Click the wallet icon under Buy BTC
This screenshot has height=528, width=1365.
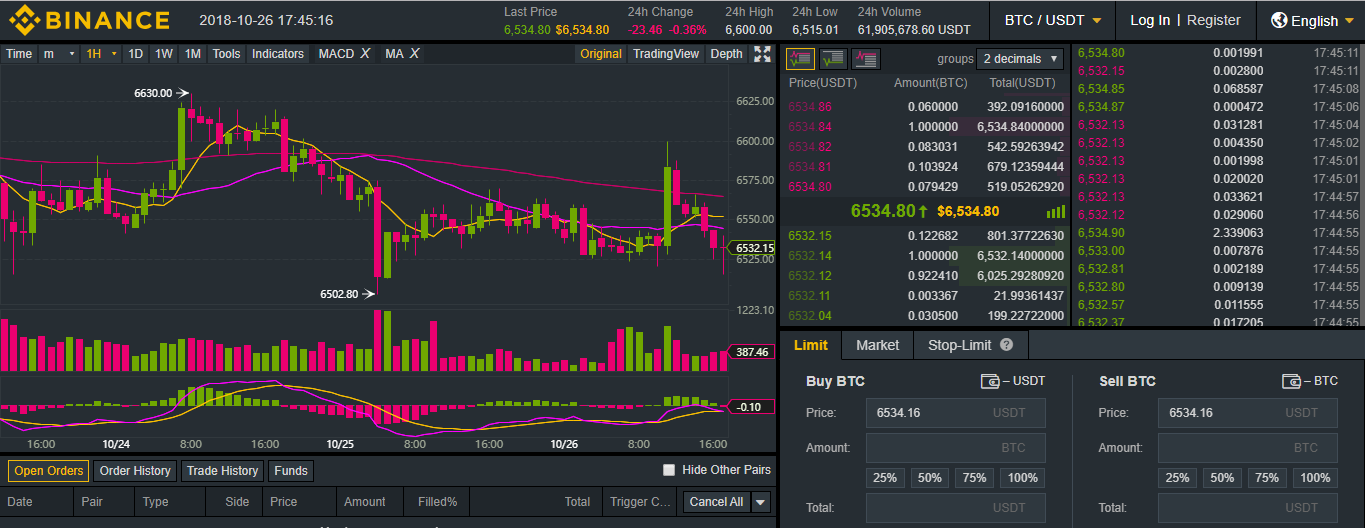tap(990, 381)
